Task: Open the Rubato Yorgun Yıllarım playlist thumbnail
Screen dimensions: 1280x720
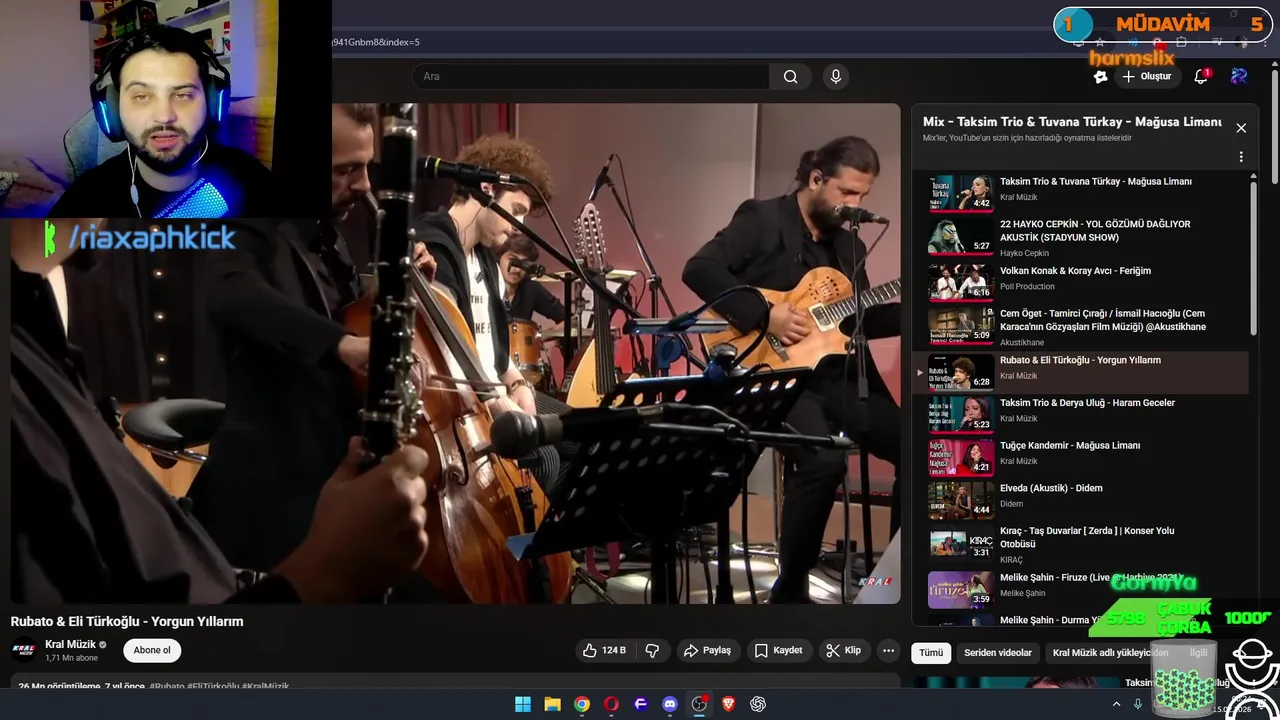Action: (x=961, y=371)
